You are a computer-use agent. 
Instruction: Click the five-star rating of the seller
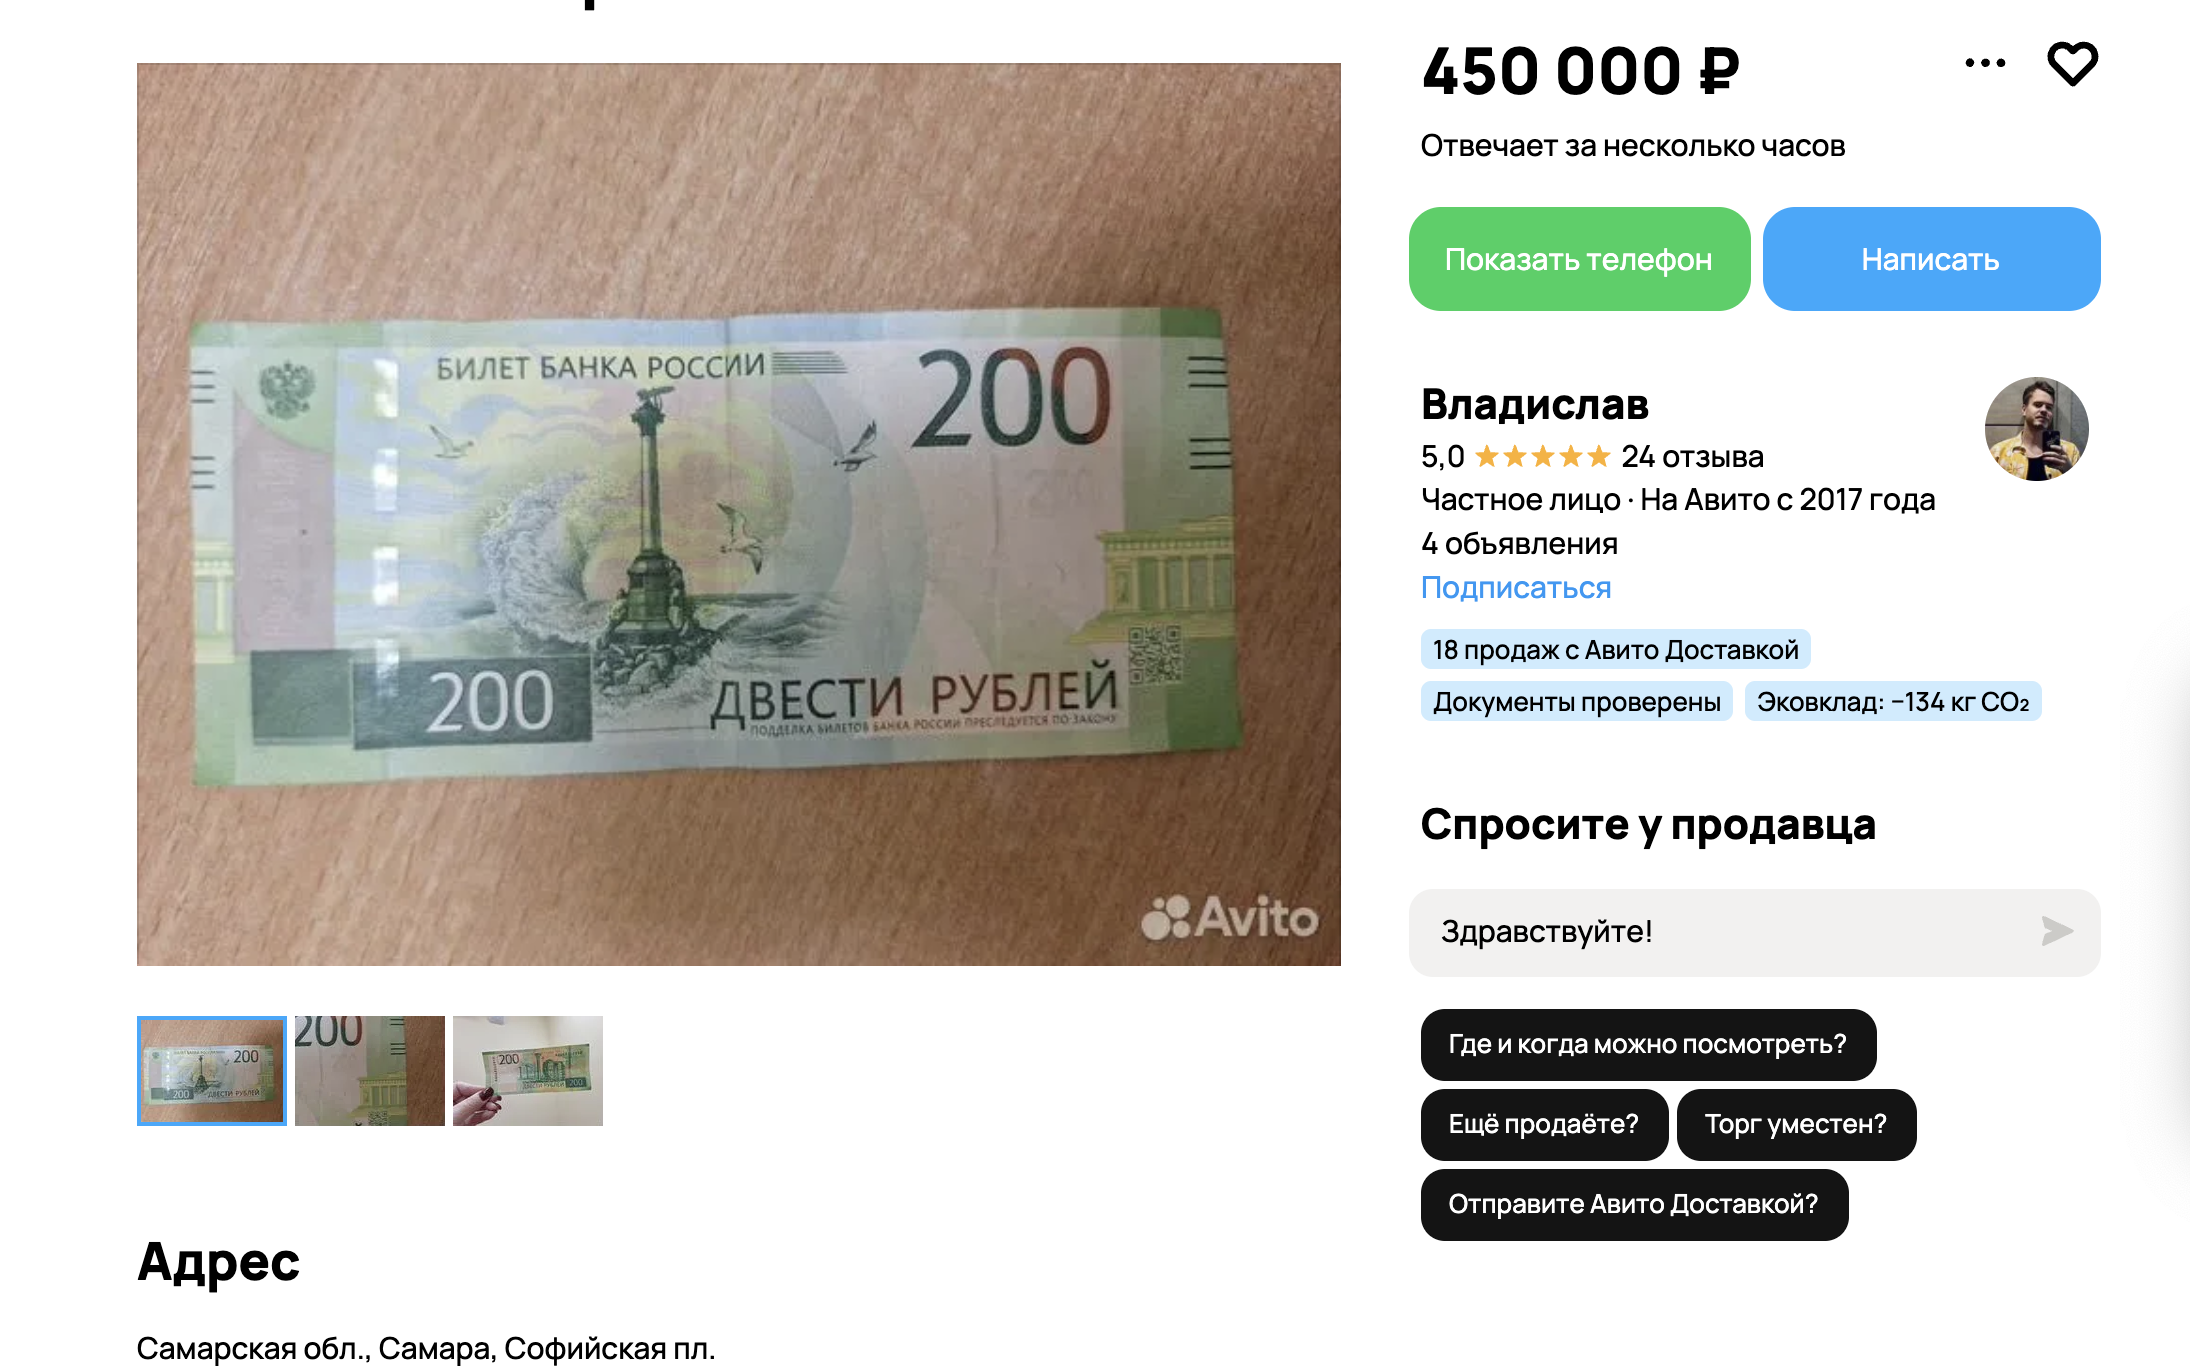pos(1542,457)
